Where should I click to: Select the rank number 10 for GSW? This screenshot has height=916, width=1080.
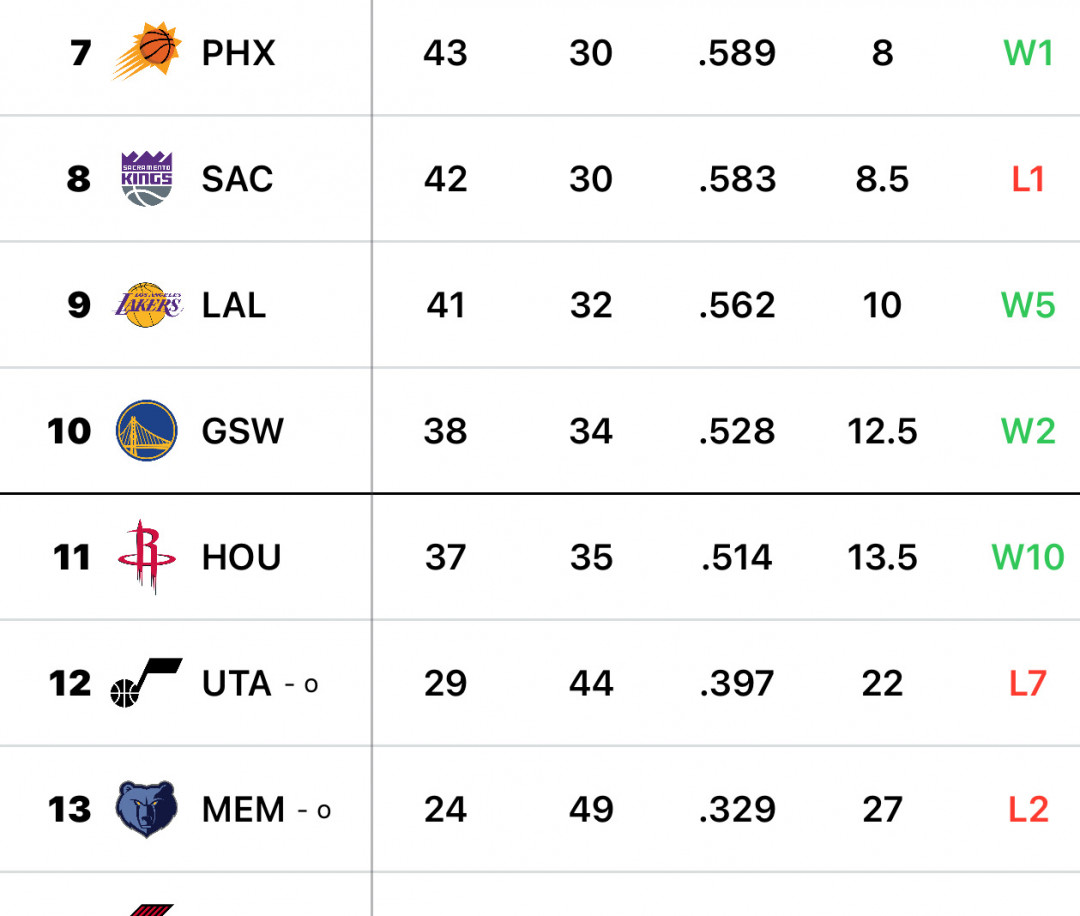pos(69,431)
